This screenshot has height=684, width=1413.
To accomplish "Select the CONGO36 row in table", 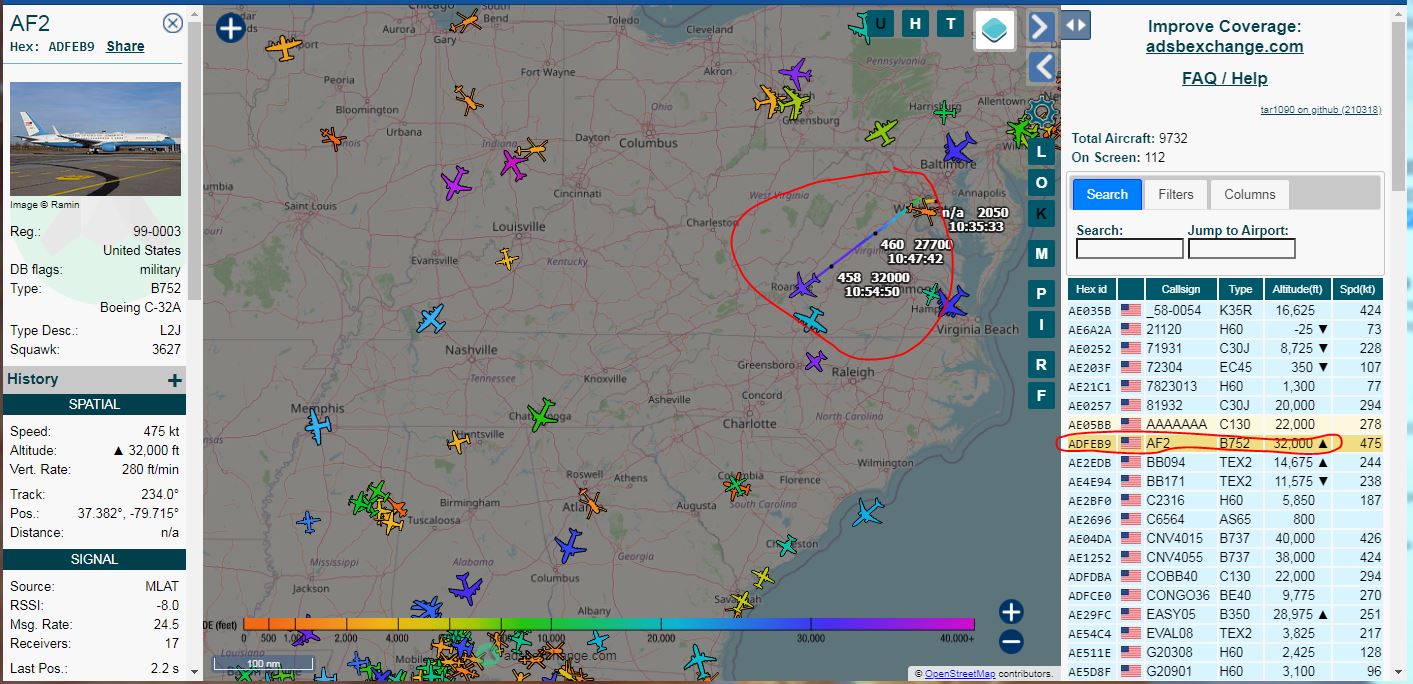I will tap(1226, 595).
